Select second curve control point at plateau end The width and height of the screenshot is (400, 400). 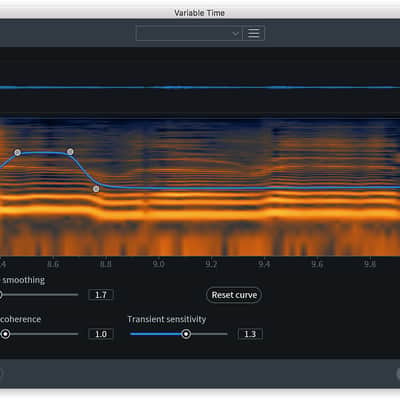70,152
